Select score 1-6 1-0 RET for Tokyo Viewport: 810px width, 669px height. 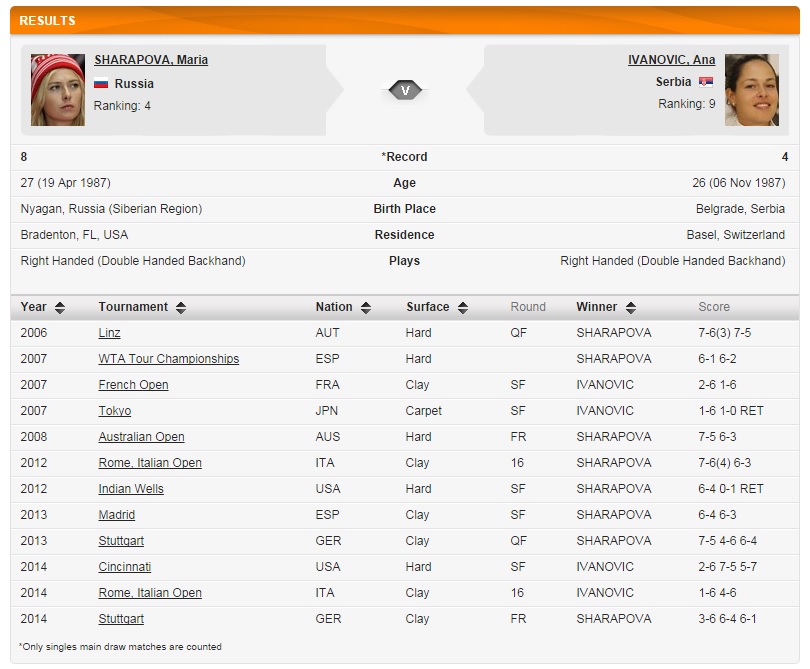pyautogui.click(x=730, y=411)
